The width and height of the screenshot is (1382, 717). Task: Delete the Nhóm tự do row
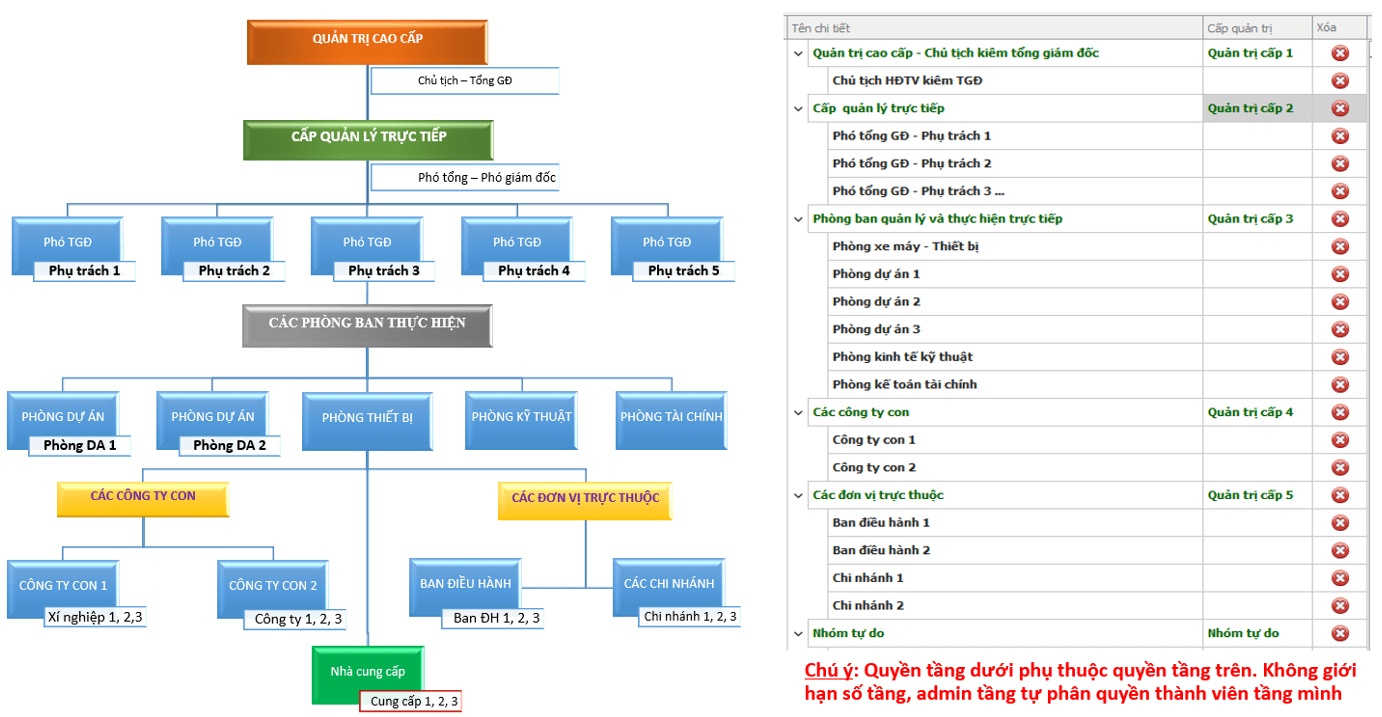(1340, 633)
